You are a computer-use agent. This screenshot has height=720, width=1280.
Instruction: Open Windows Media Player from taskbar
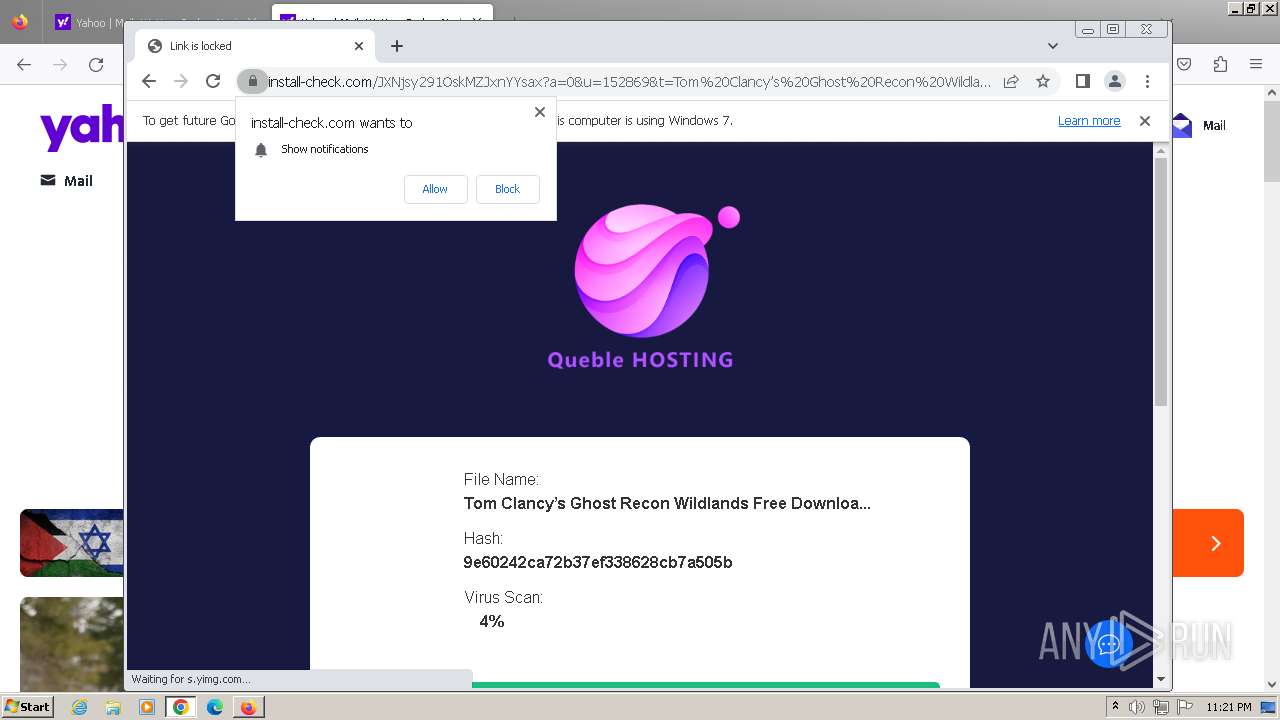(147, 707)
